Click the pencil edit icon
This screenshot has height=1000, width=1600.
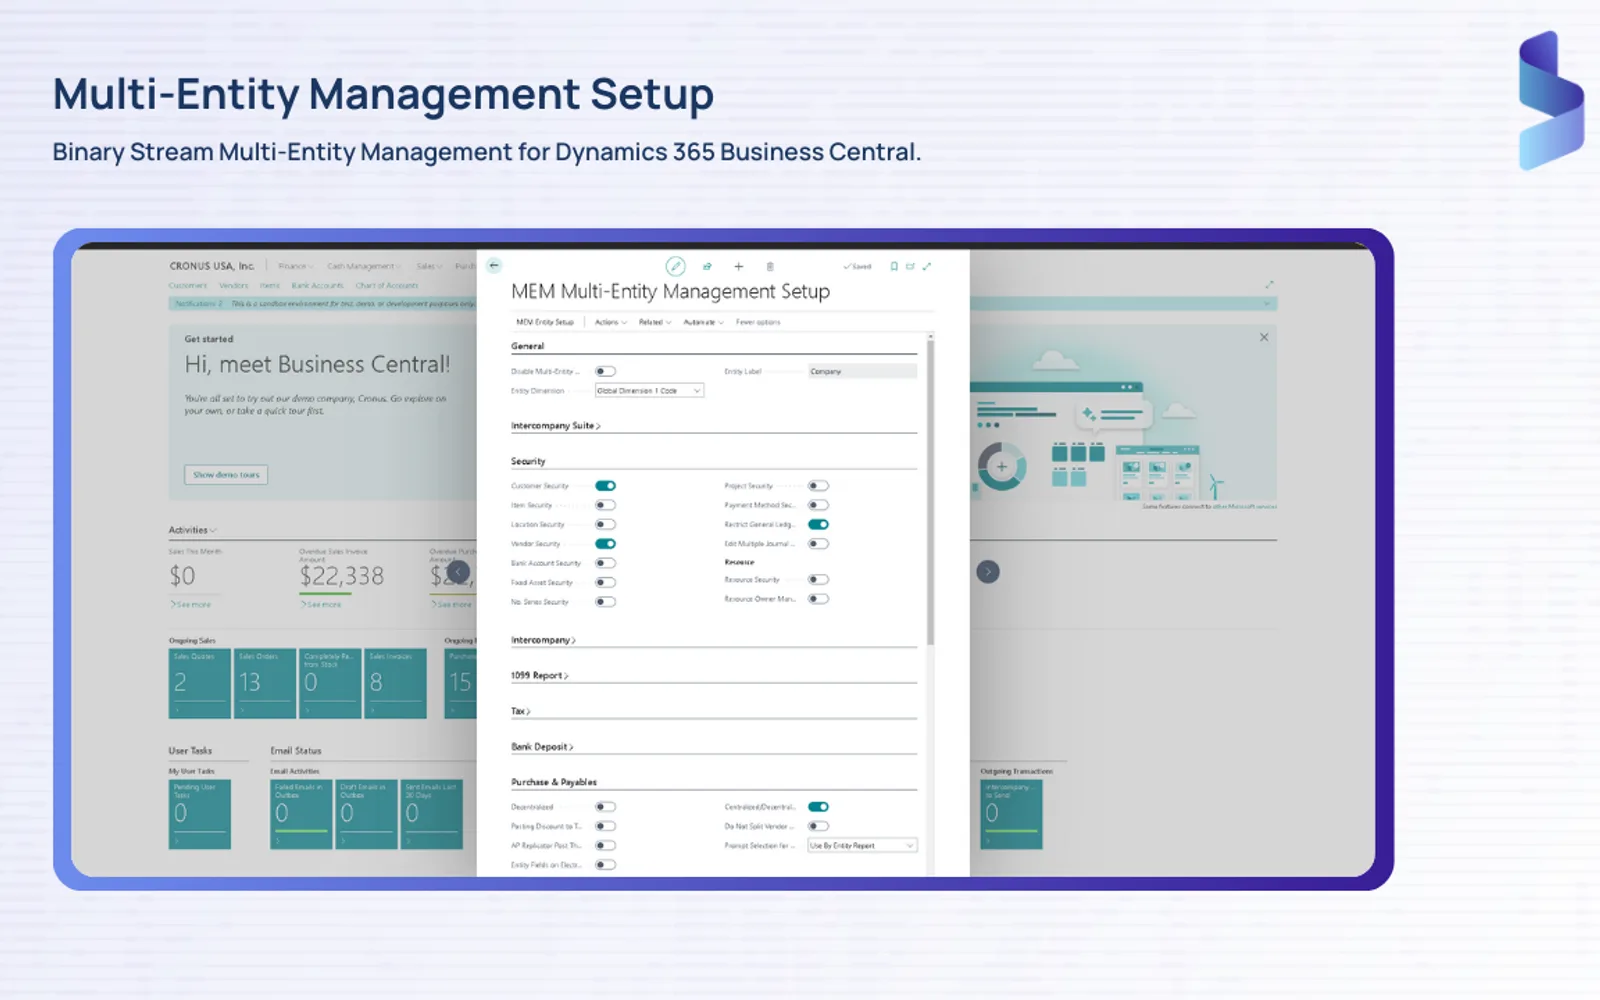point(676,266)
